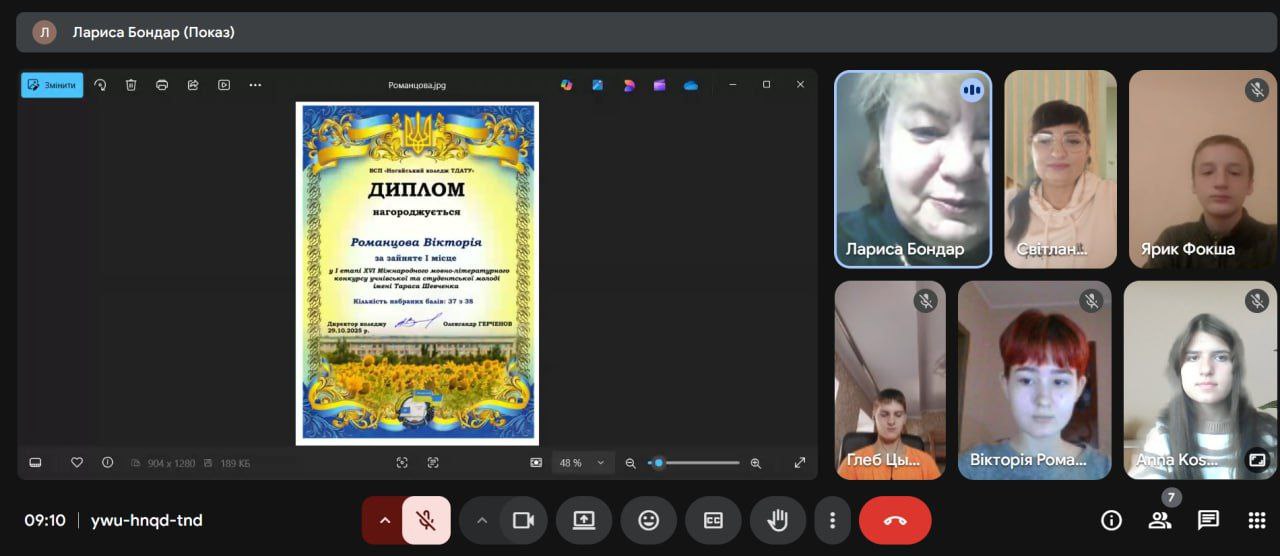Mark image as favorite with heart icon
The image size is (1280, 556).
(x=77, y=462)
